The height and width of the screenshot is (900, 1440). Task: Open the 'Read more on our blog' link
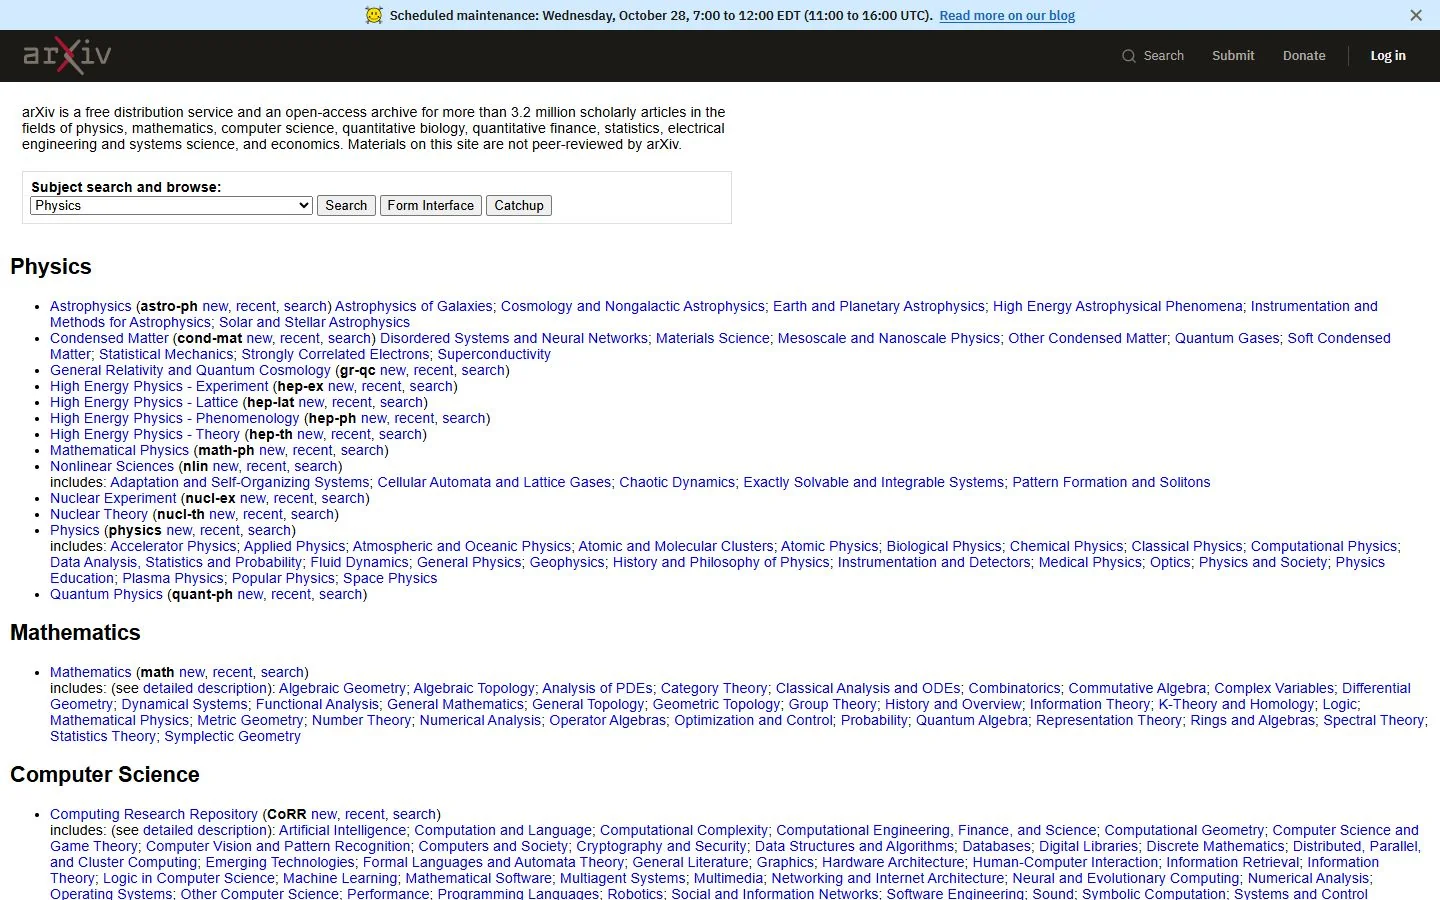1007,16
